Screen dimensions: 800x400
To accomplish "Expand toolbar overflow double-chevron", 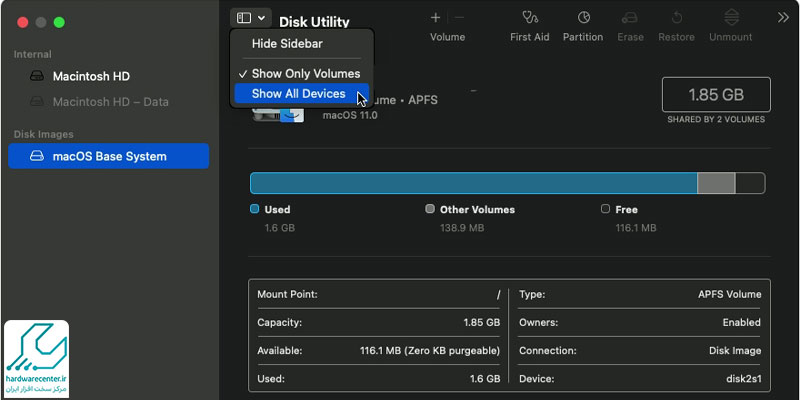I will (x=783, y=18).
